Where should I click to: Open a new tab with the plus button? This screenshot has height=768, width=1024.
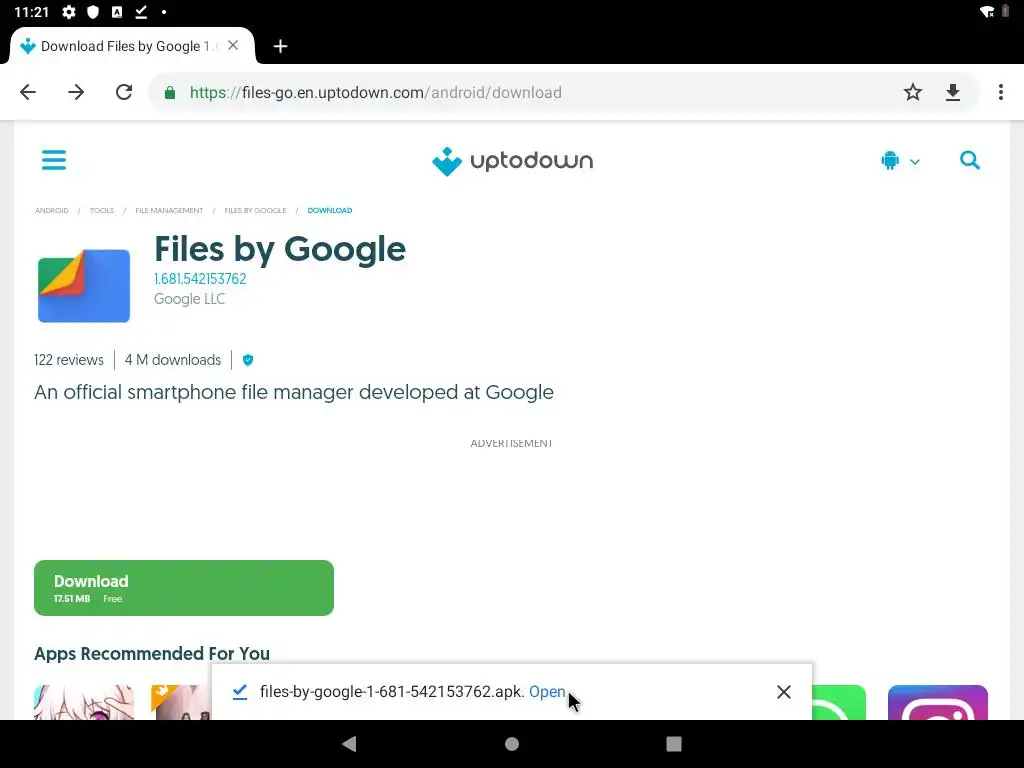coord(280,46)
